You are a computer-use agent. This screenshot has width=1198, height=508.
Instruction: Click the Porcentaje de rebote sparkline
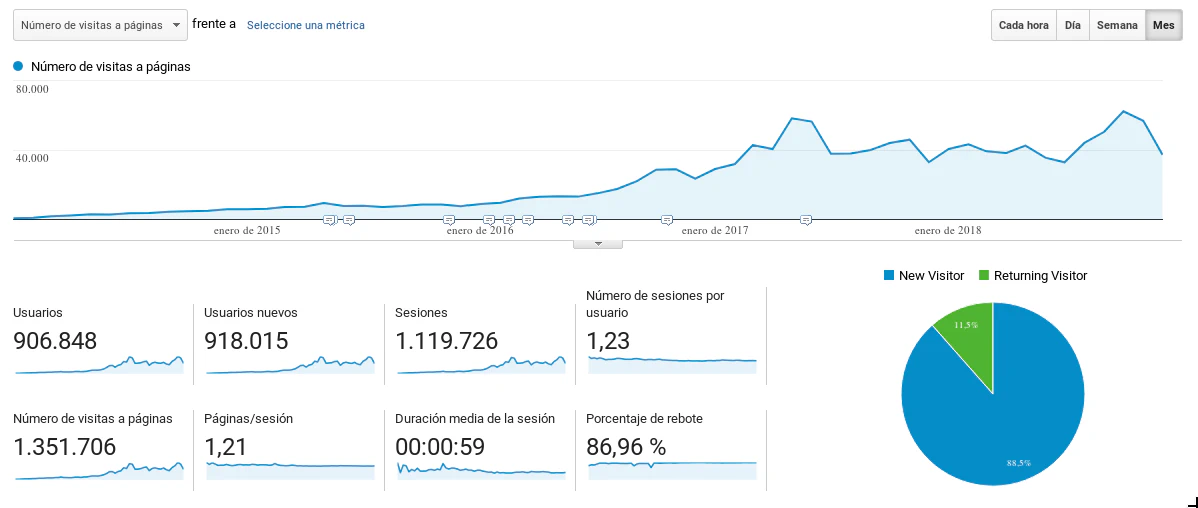672,465
